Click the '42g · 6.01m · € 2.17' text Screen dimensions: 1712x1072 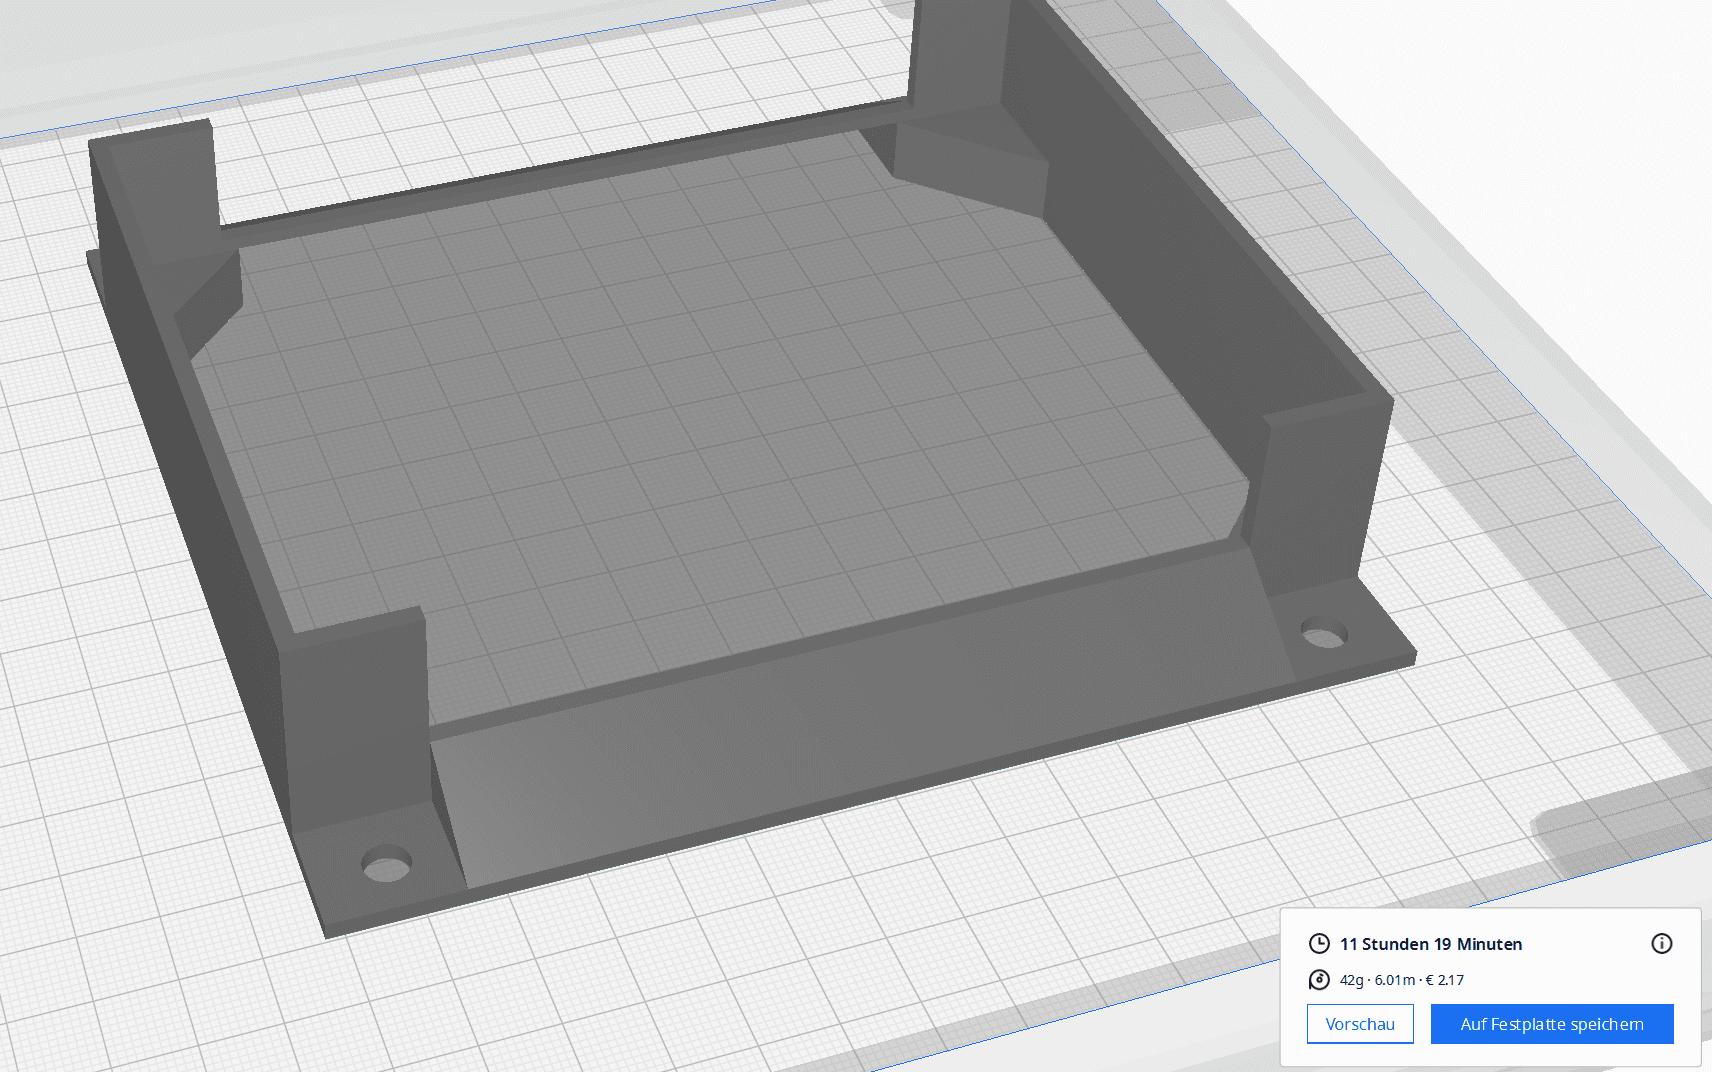tap(1402, 980)
